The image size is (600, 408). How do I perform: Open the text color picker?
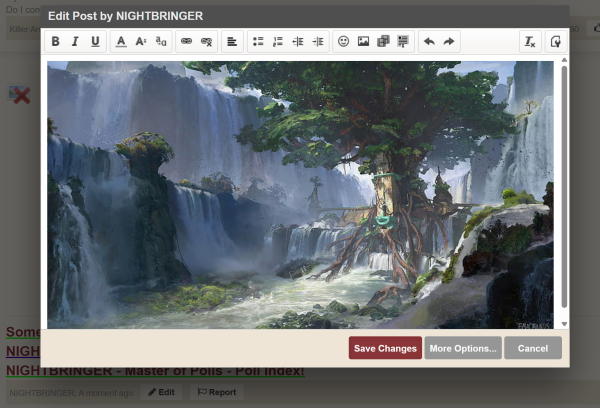tap(121, 42)
